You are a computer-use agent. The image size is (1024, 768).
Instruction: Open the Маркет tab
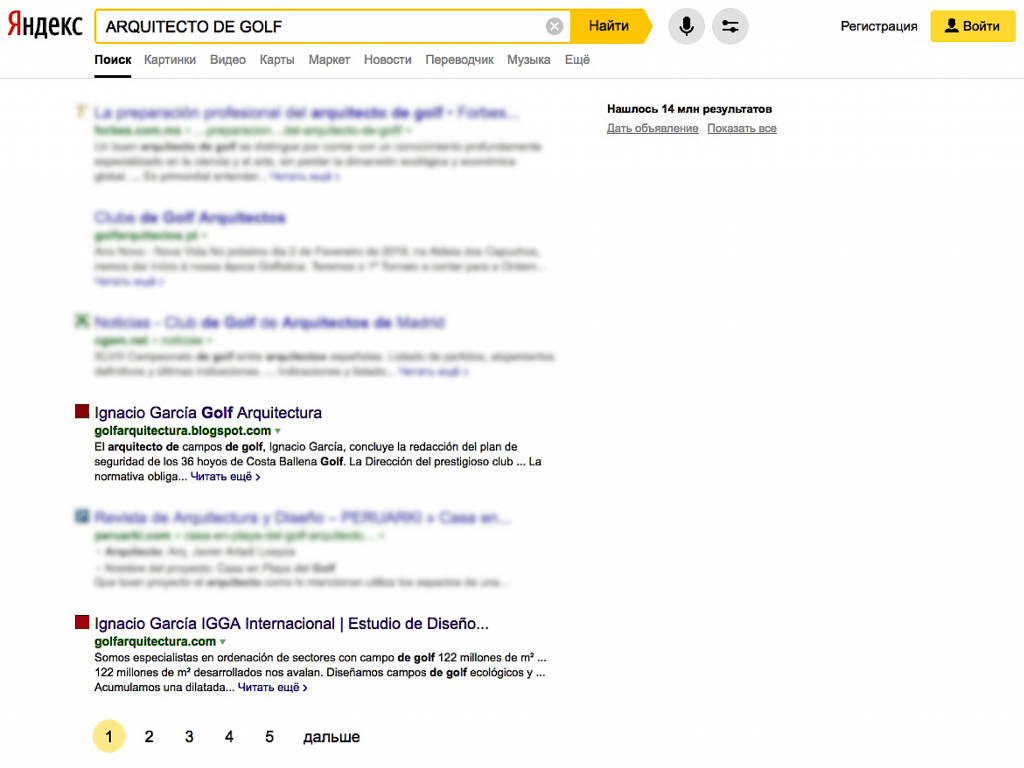click(x=329, y=60)
